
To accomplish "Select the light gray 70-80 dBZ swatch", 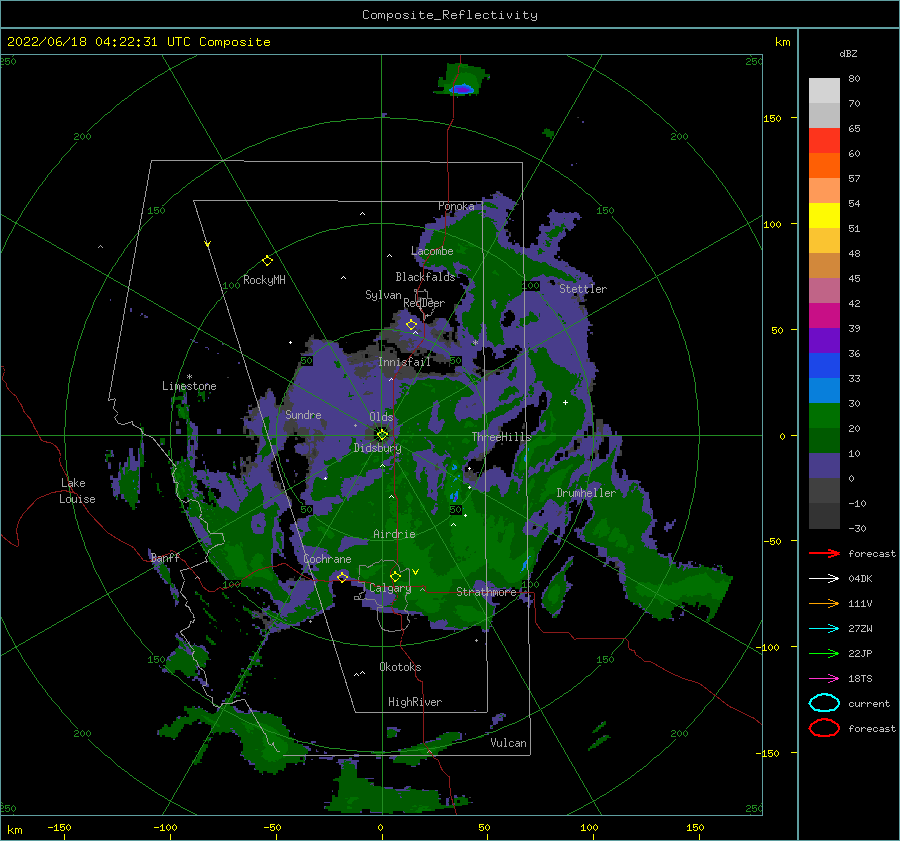I will 824,91.
